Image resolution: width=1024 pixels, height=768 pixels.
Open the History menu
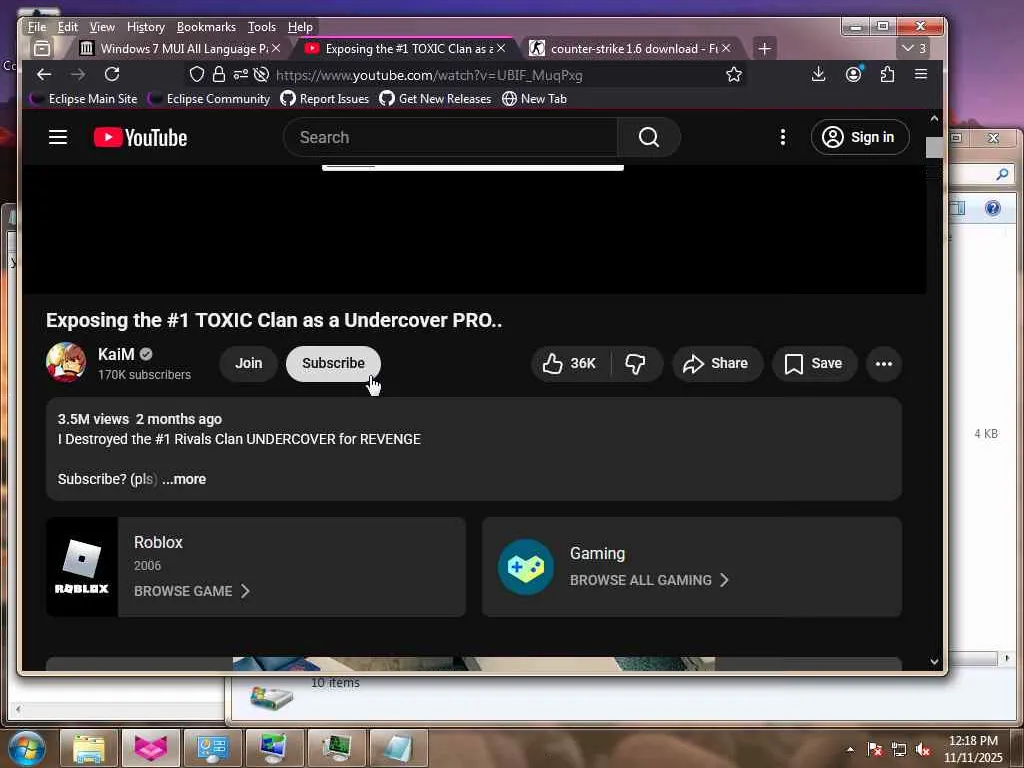[146, 27]
